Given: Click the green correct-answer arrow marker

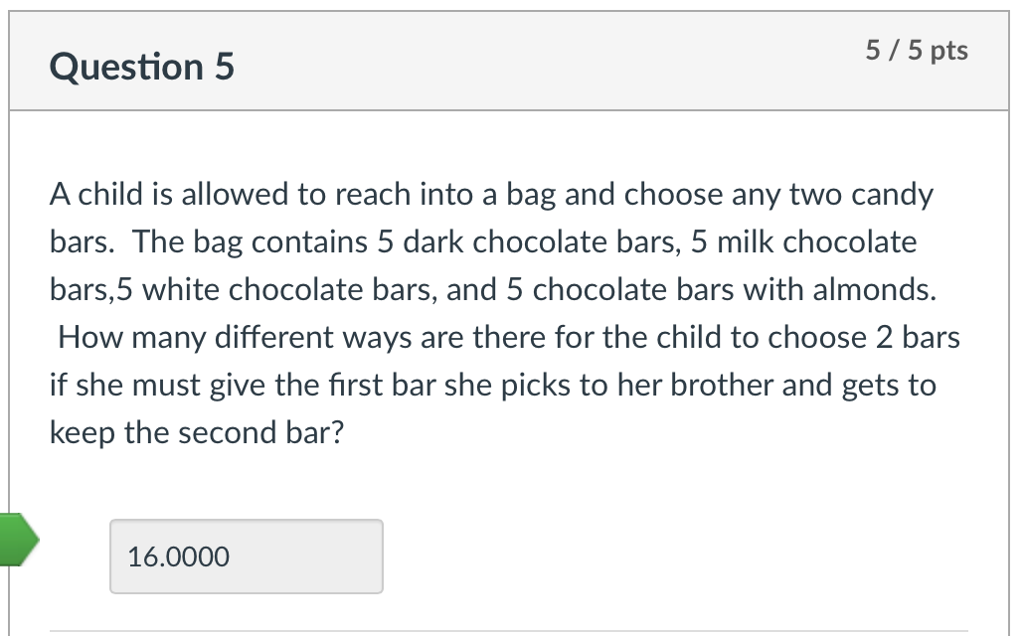Looking at the screenshot, I should (x=18, y=541).
